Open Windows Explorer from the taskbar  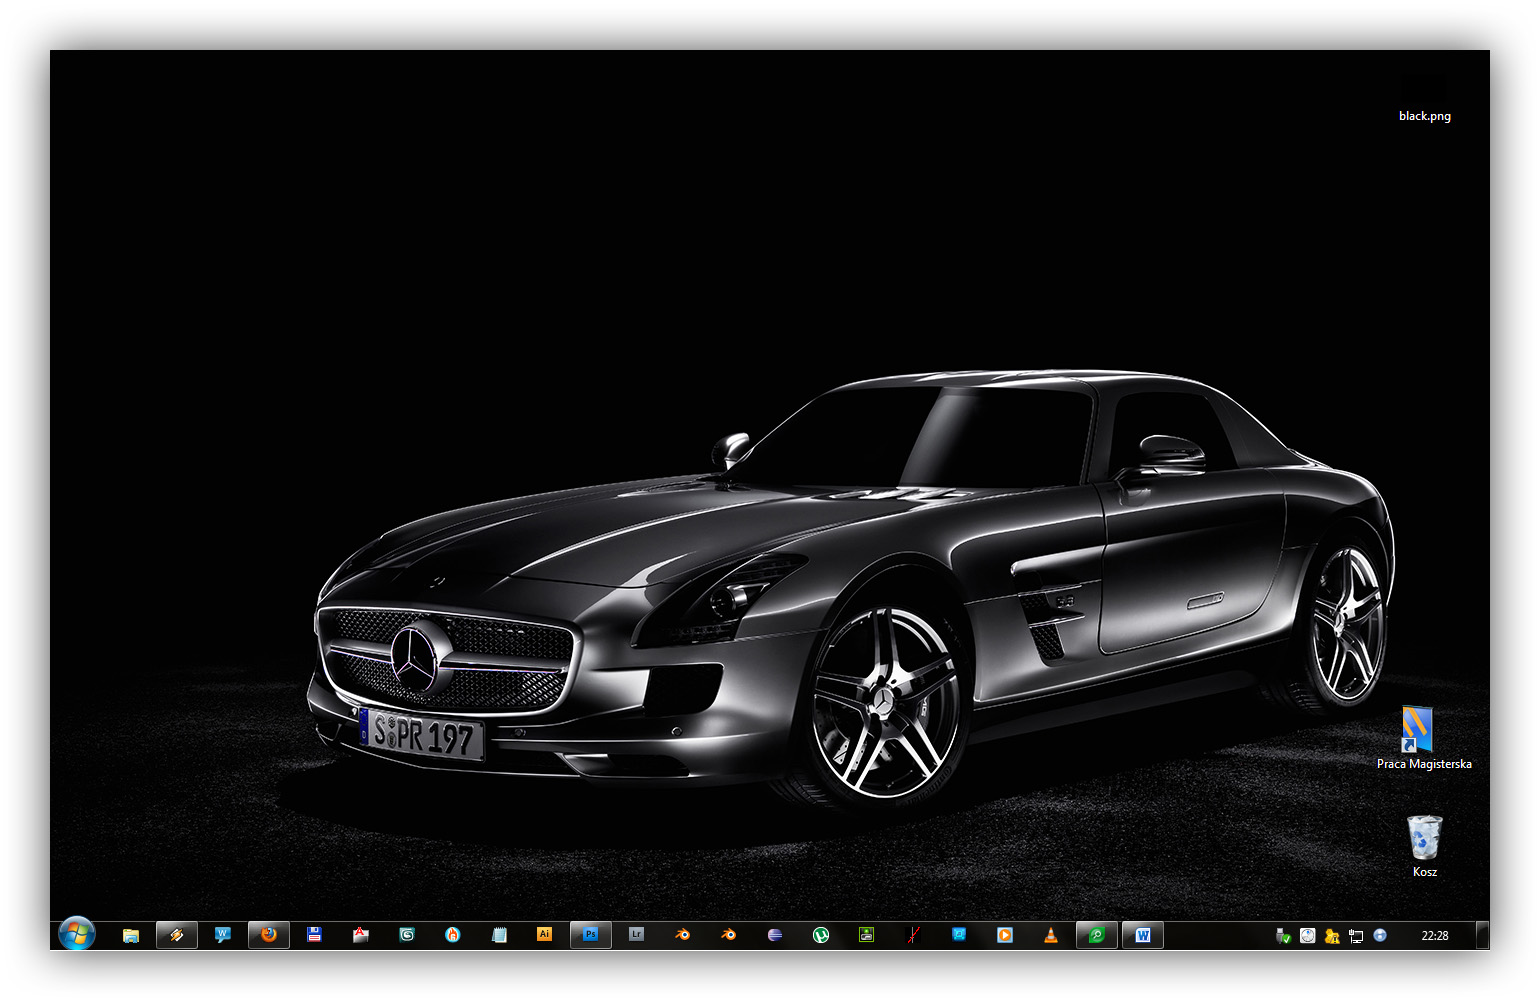[131, 936]
